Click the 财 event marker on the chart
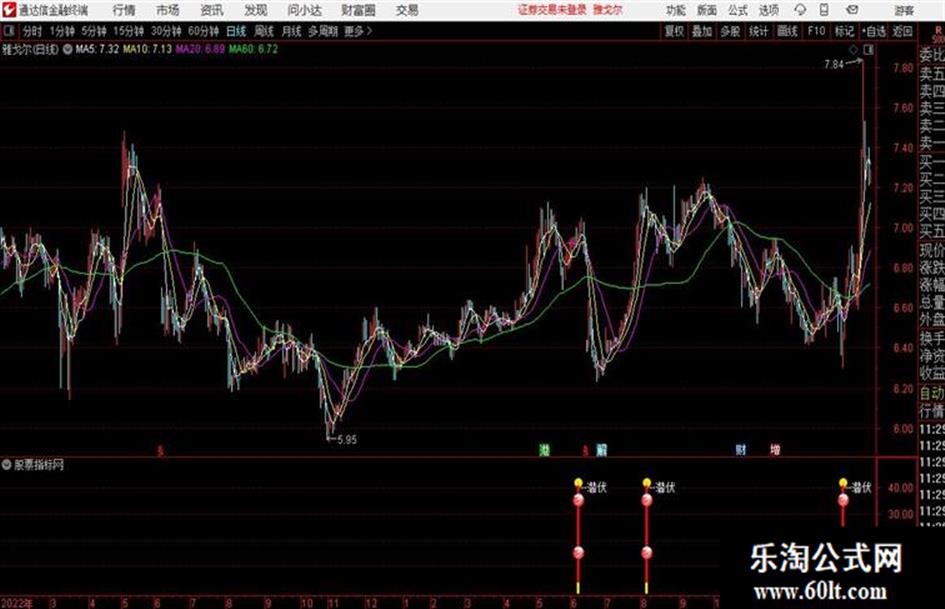This screenshot has width=945, height=609. tap(741, 450)
